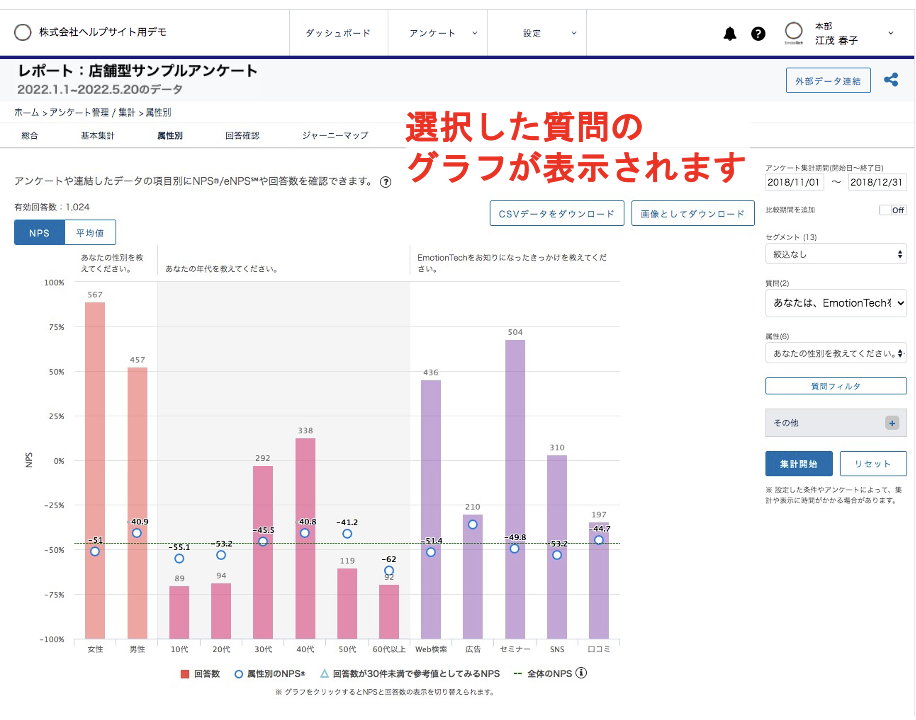
Task: Click the リセット button
Action: click(873, 463)
